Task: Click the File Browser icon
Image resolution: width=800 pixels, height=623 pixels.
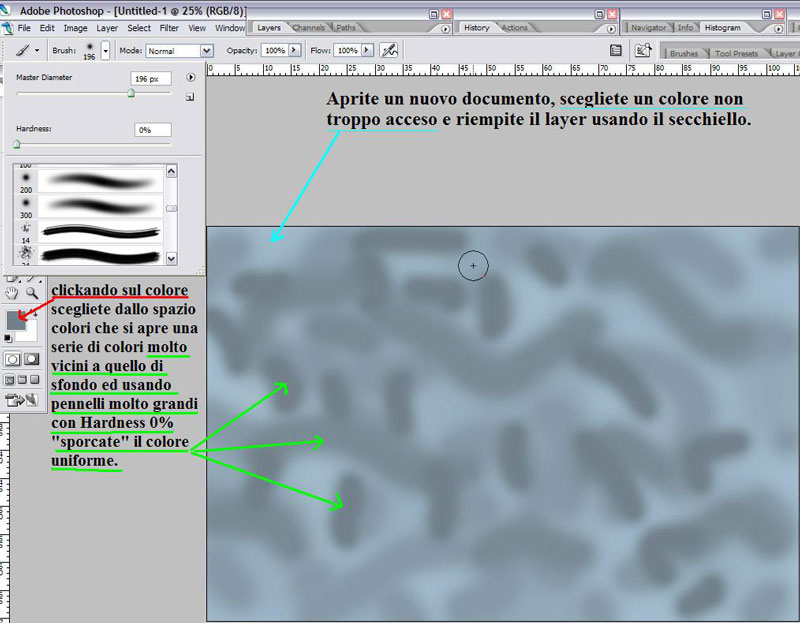Action: (x=643, y=50)
